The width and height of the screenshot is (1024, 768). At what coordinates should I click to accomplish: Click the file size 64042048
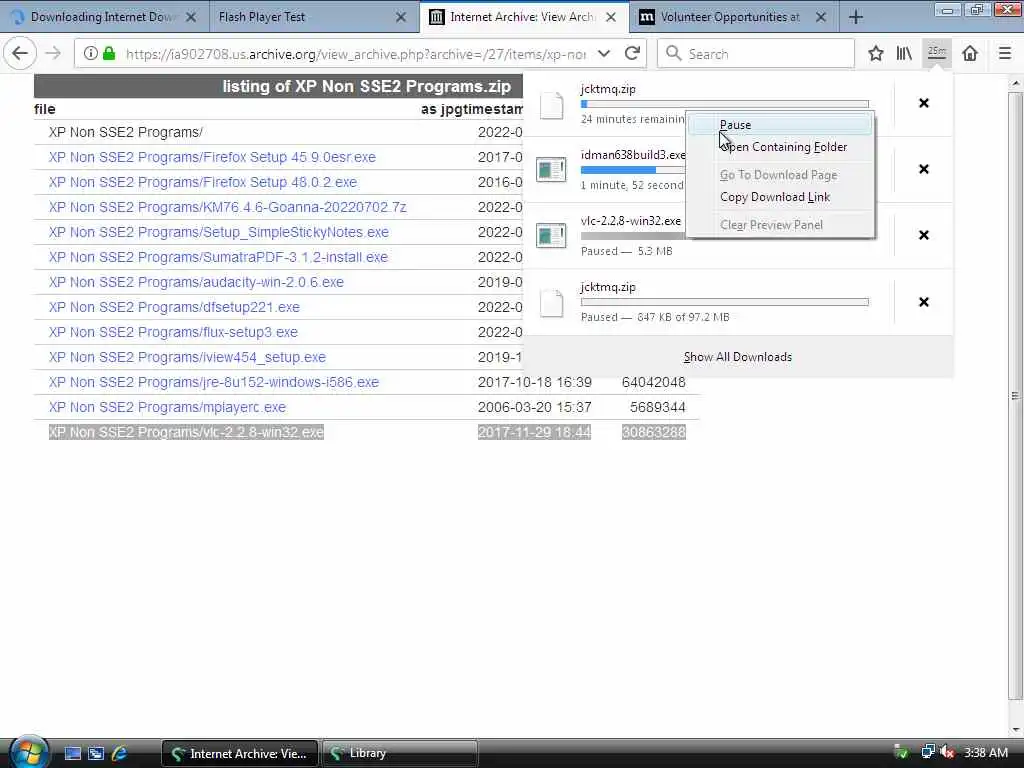(654, 382)
